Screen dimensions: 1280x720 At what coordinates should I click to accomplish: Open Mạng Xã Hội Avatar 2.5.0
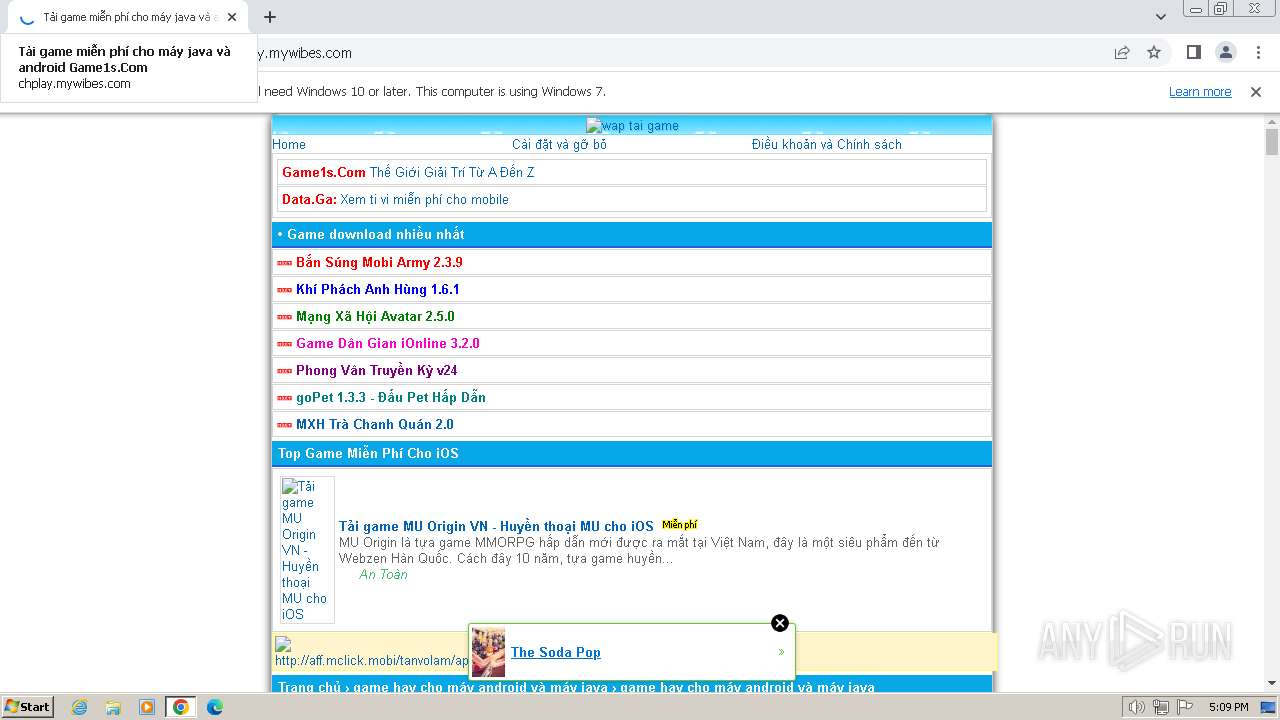tap(375, 316)
